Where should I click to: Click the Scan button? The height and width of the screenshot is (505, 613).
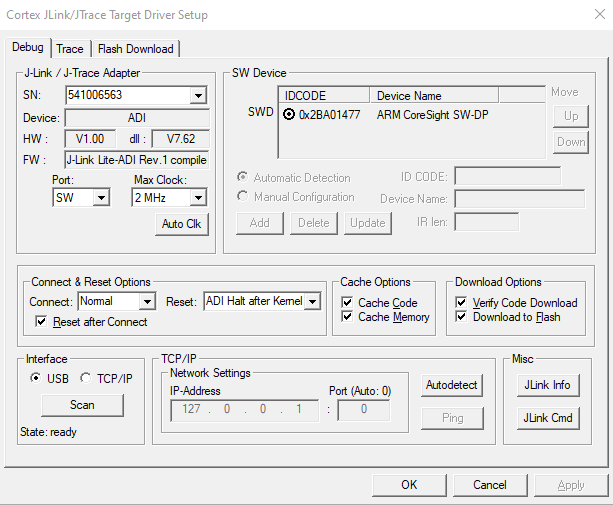(x=82, y=405)
